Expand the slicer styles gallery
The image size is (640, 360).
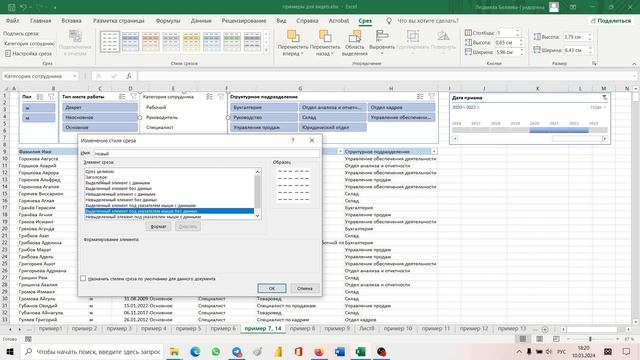[x=267, y=50]
